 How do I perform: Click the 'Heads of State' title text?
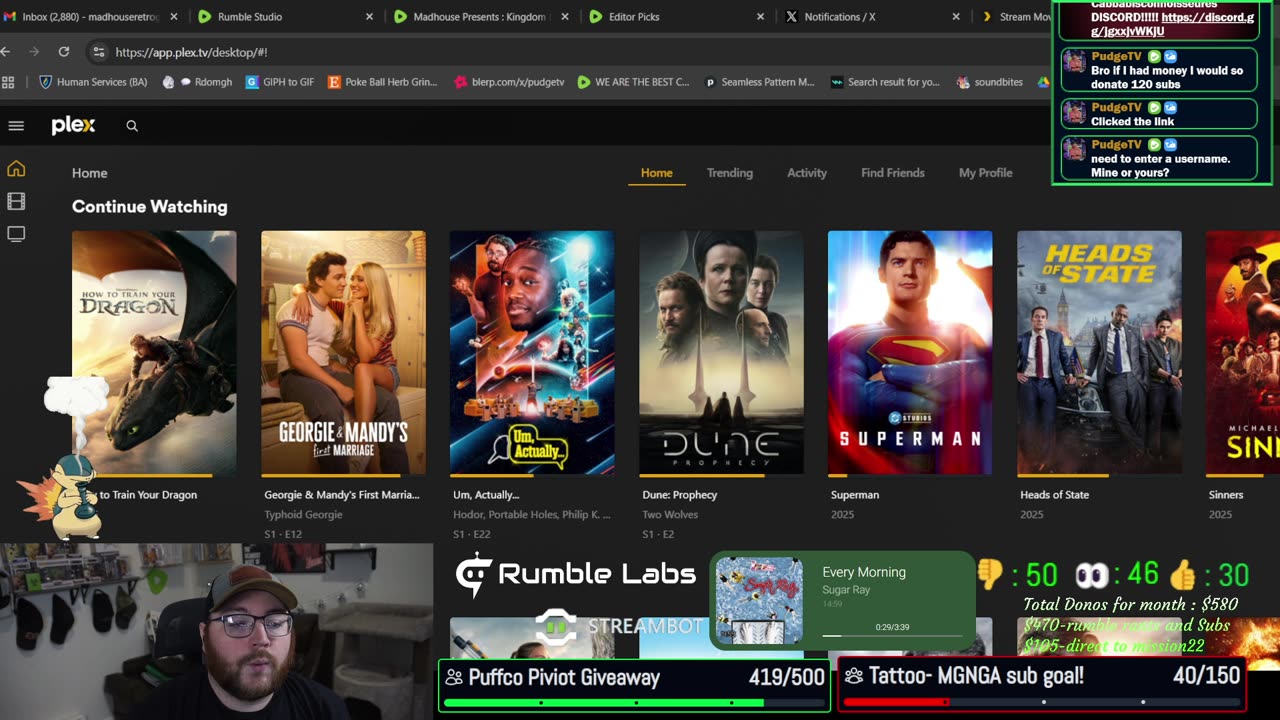coord(1054,495)
